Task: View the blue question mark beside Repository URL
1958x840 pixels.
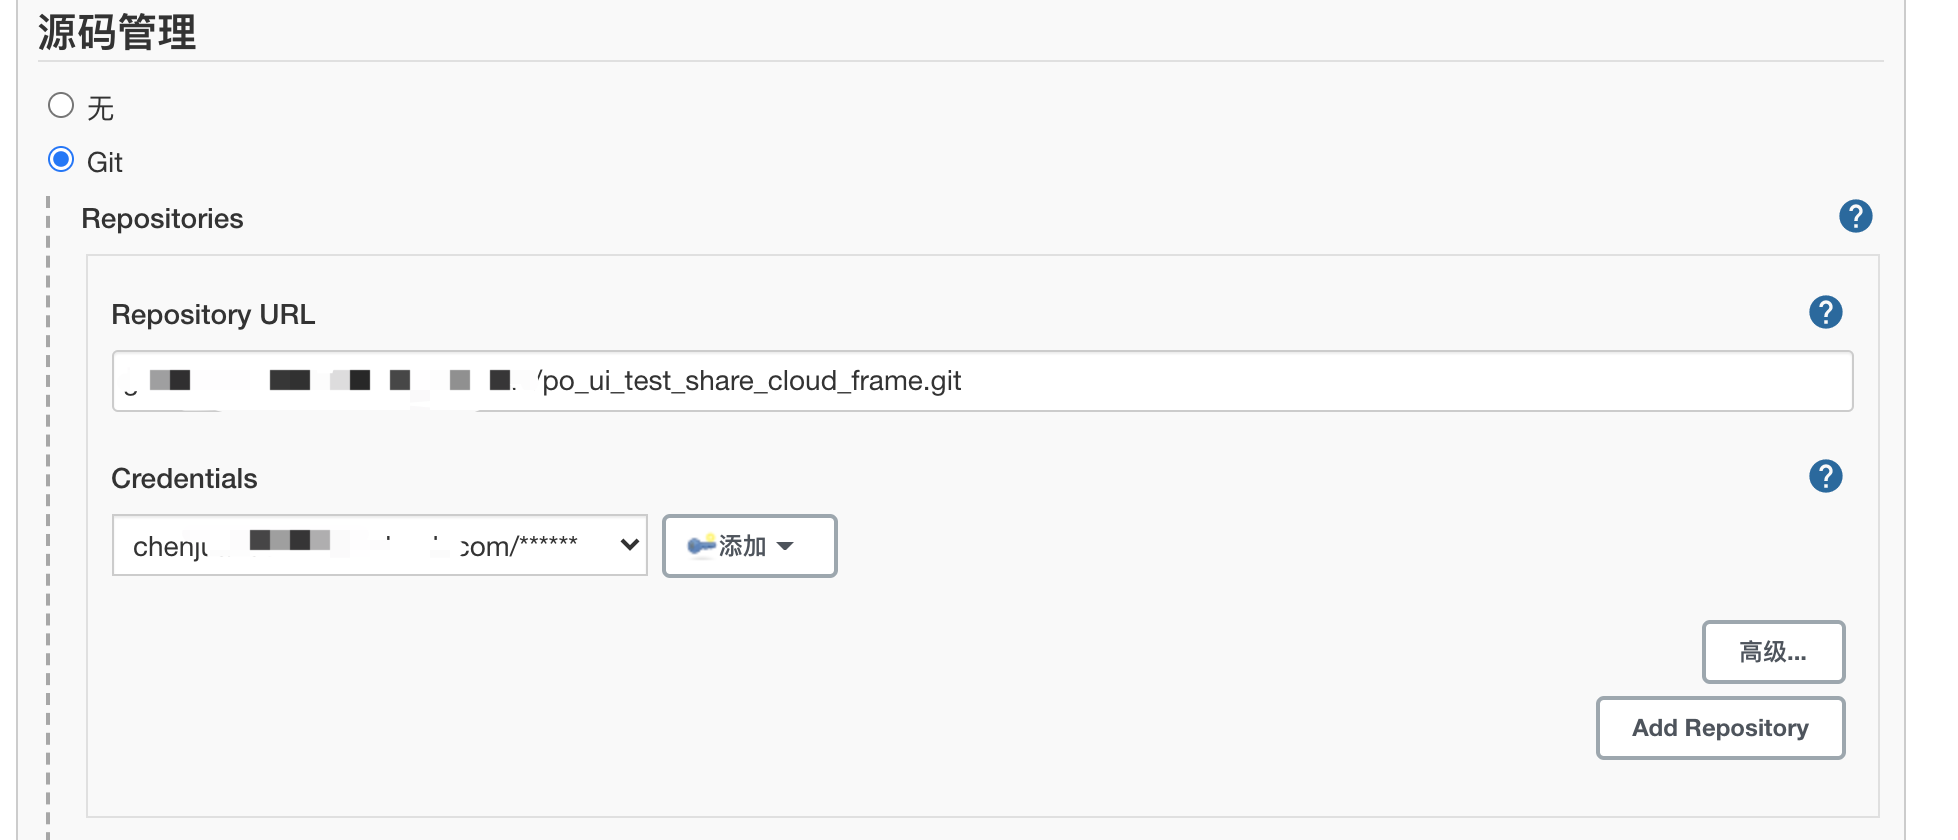Action: coord(1825,312)
